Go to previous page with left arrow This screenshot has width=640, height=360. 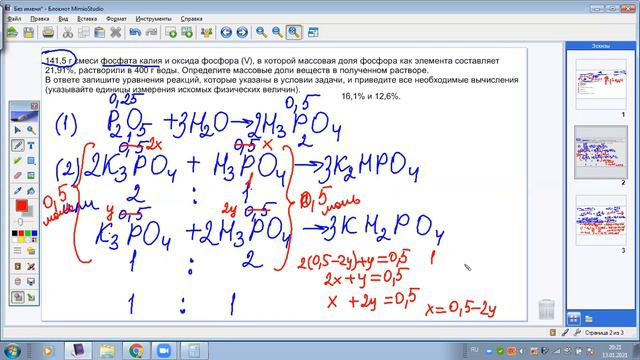tap(226, 32)
